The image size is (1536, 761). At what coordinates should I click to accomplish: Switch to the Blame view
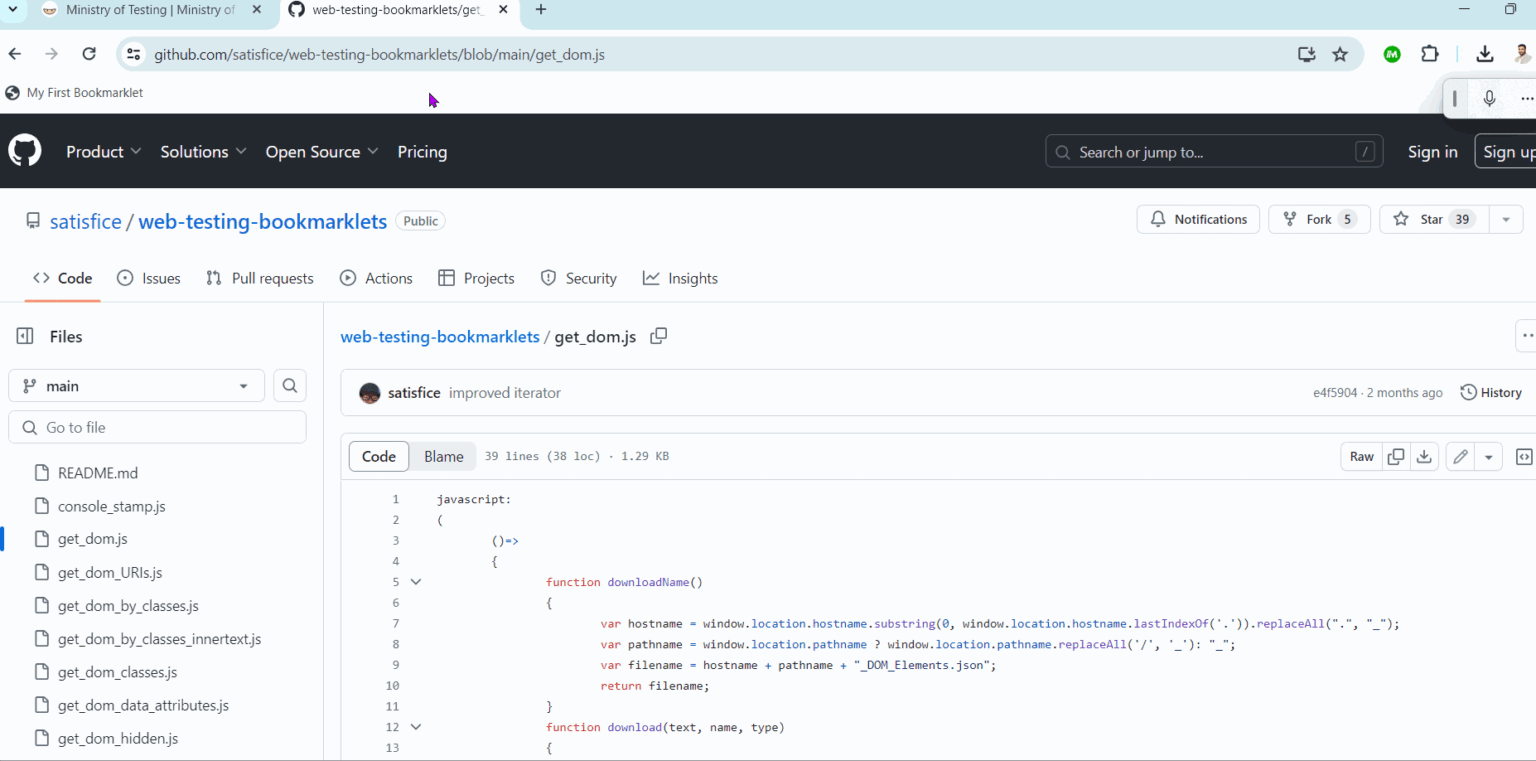click(444, 457)
